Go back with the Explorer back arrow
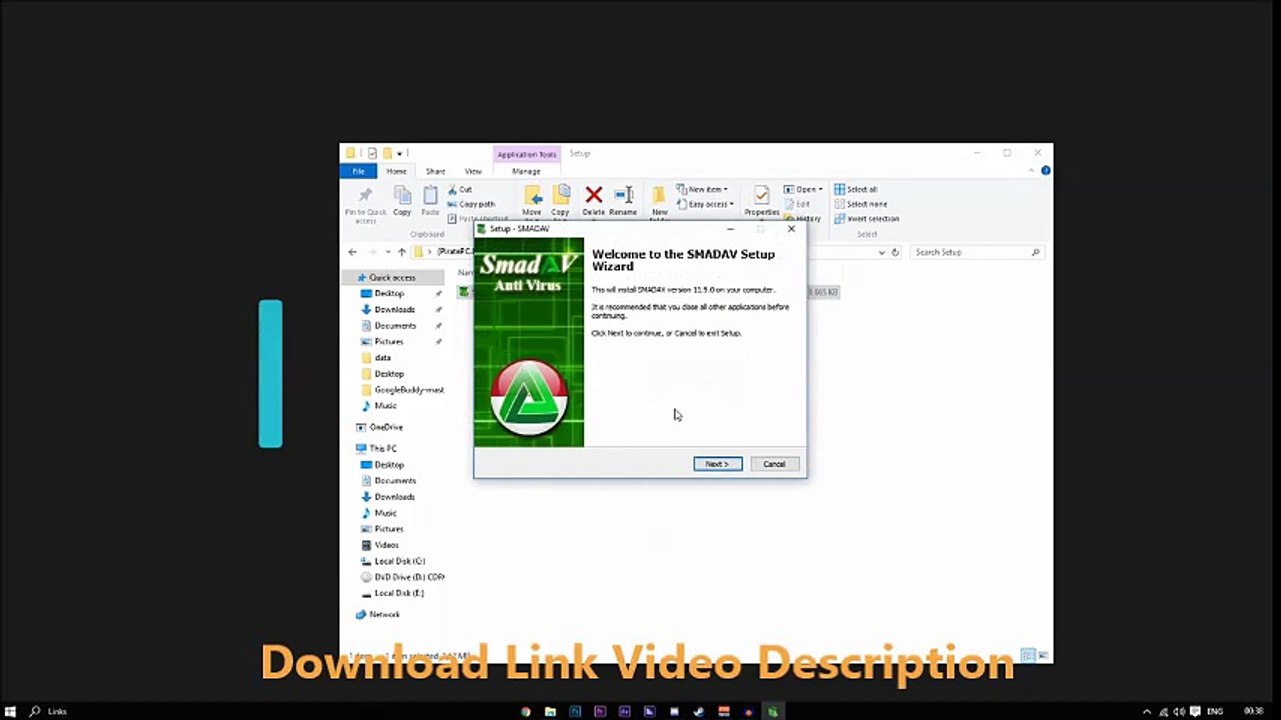 [x=352, y=252]
